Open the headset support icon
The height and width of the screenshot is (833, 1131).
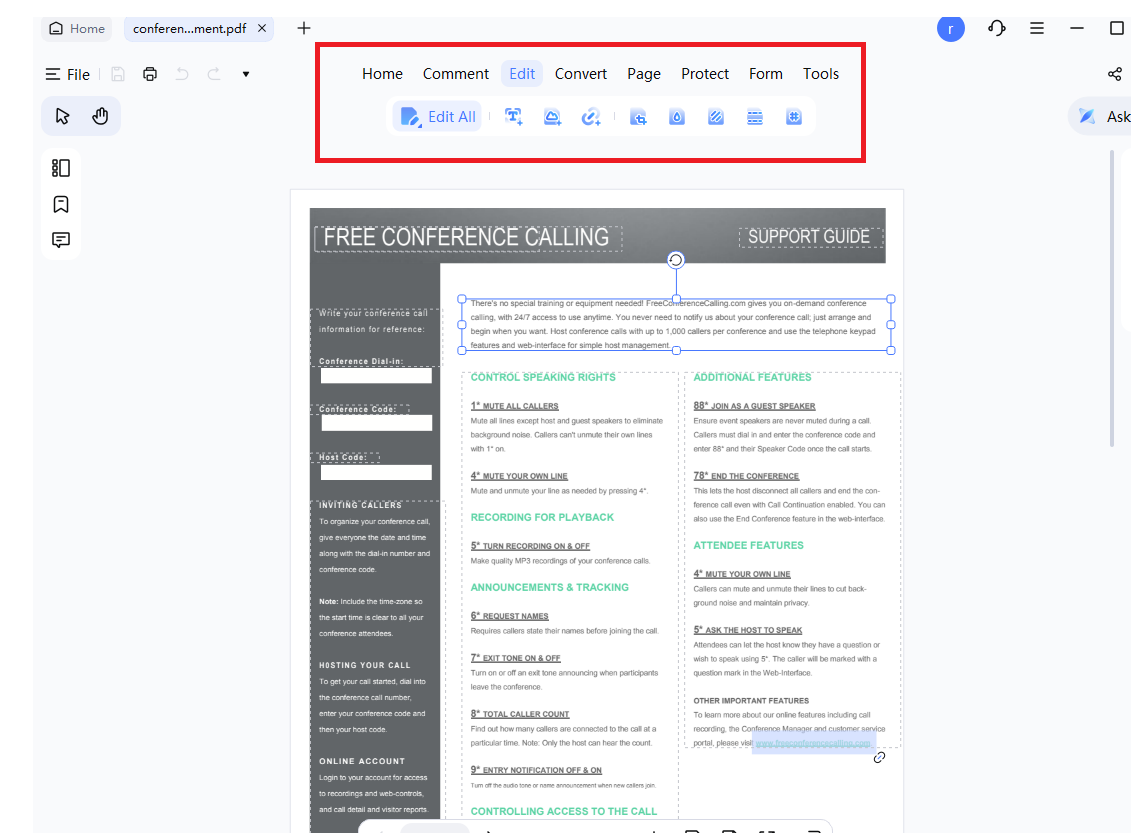(x=997, y=28)
